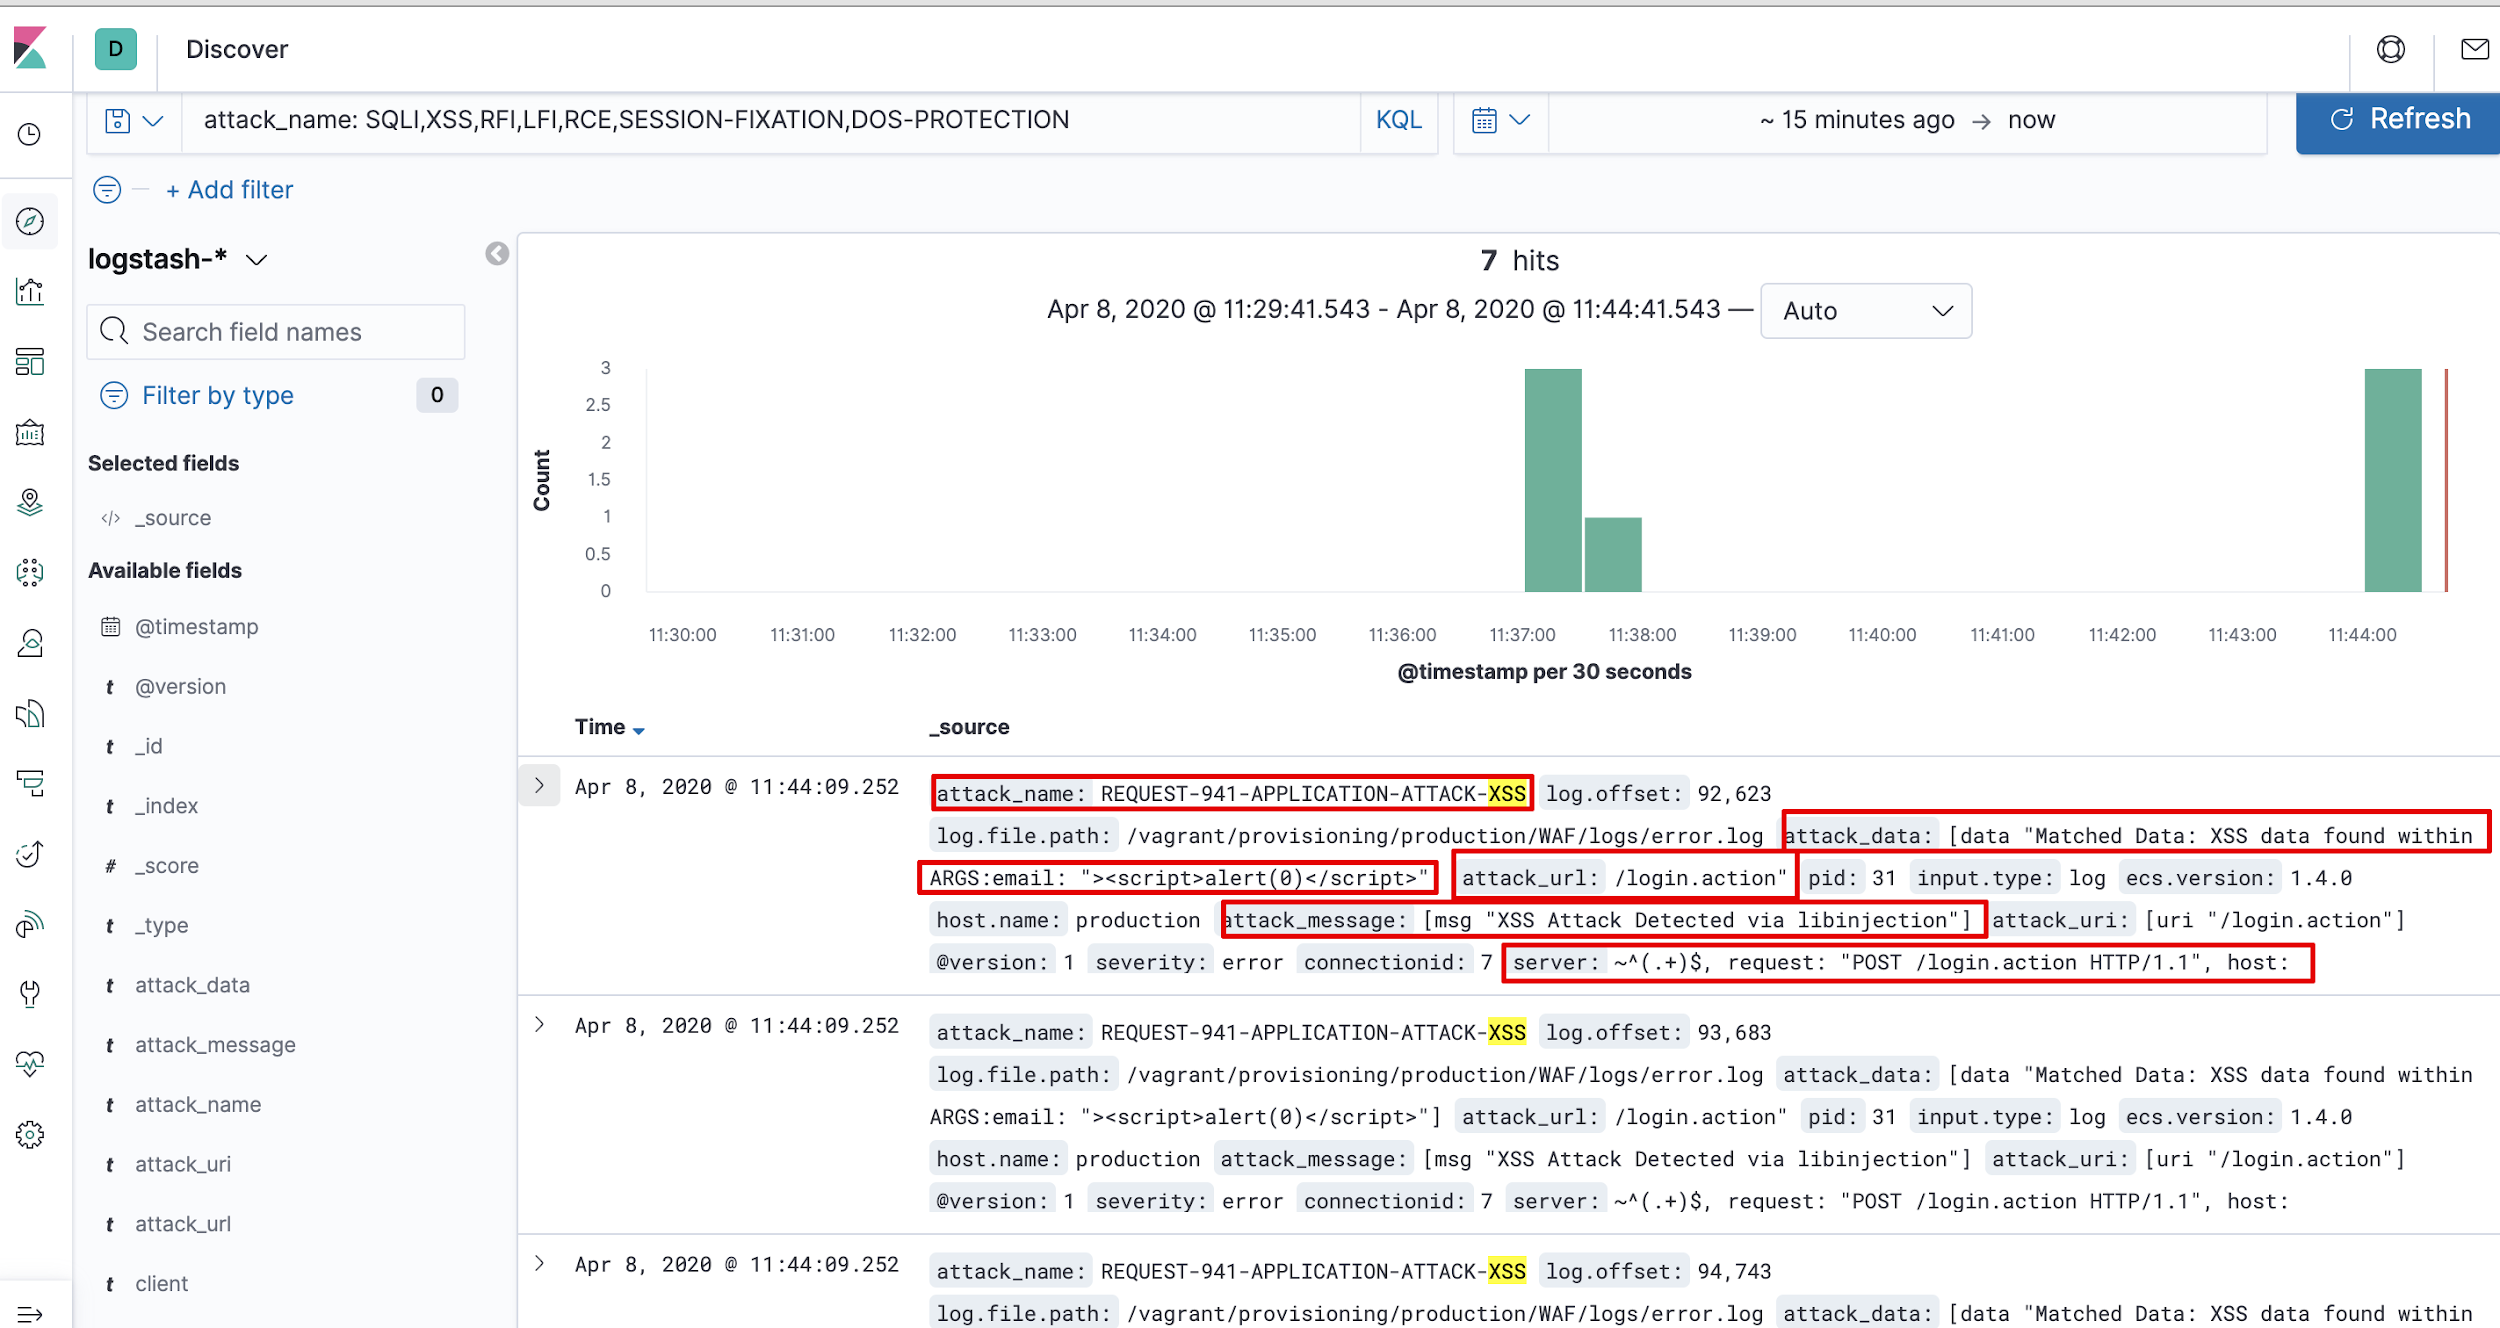Click the Kibana logo
Viewport: 2500px width, 1328px height.
[30, 48]
